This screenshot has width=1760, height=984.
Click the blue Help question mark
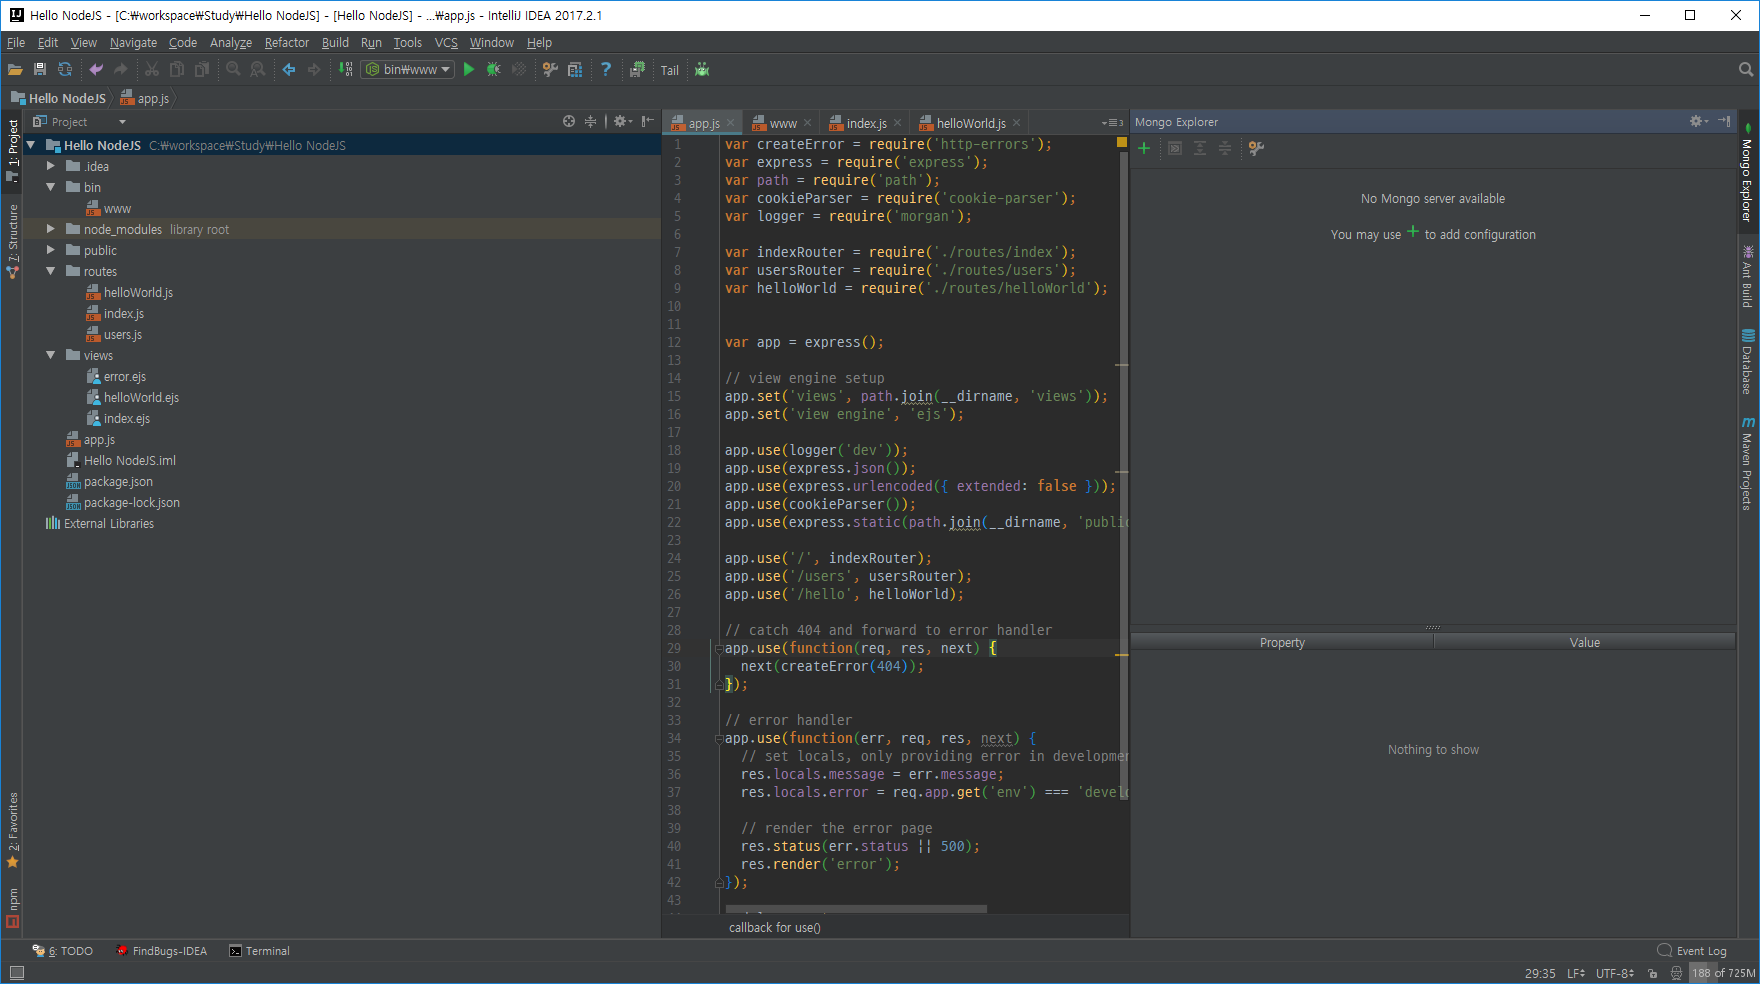click(x=606, y=70)
